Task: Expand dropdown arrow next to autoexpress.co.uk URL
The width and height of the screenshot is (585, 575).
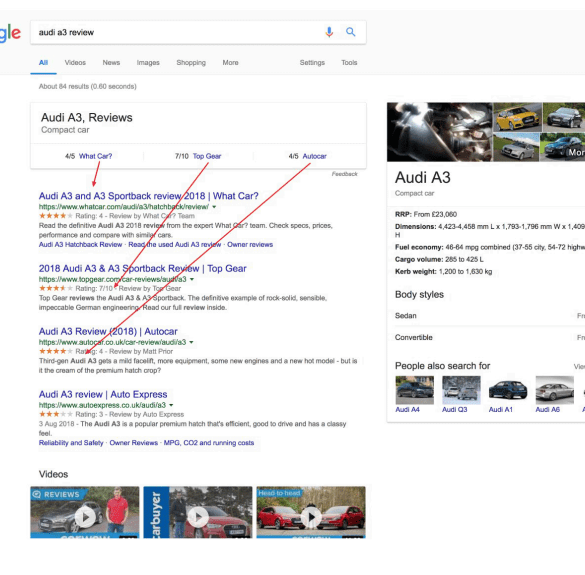Action: pos(171,405)
